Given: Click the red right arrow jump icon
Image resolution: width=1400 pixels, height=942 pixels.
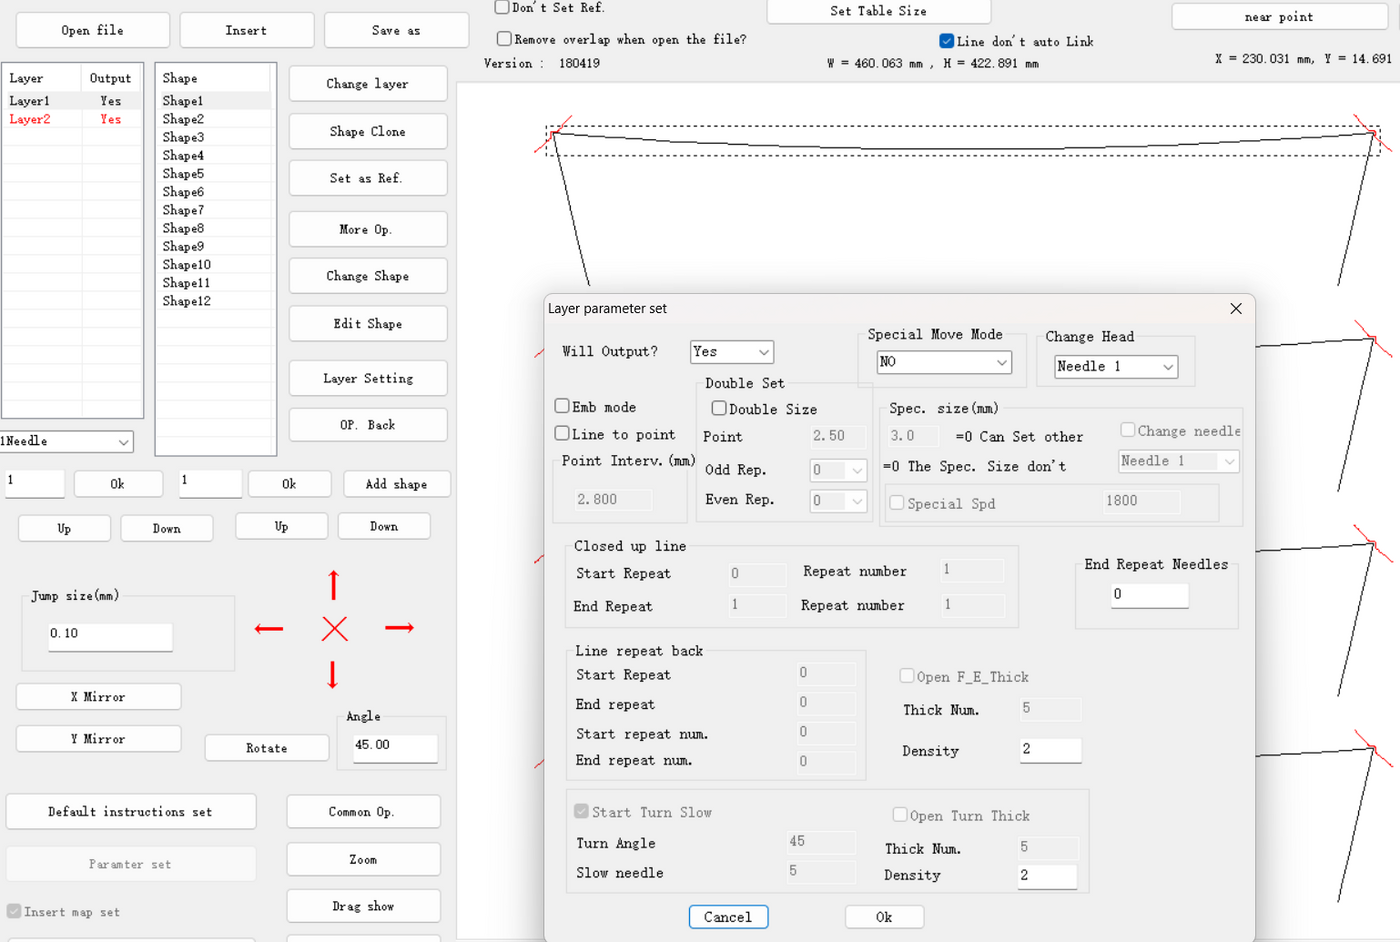Looking at the screenshot, I should coord(399,628).
